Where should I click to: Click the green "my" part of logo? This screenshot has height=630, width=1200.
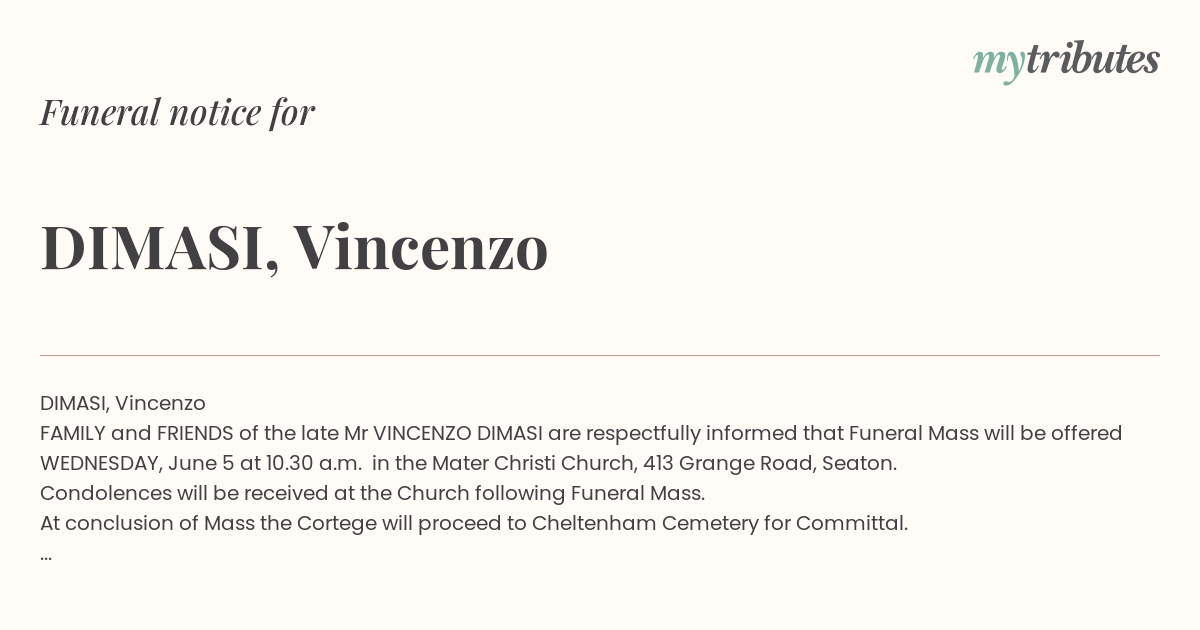pyautogui.click(x=999, y=62)
